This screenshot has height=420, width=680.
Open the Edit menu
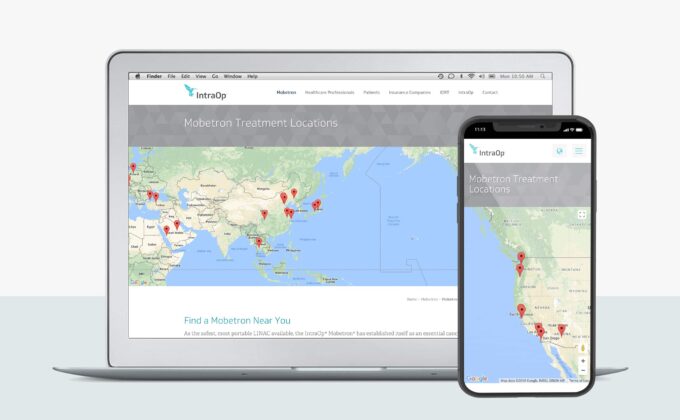coord(186,76)
